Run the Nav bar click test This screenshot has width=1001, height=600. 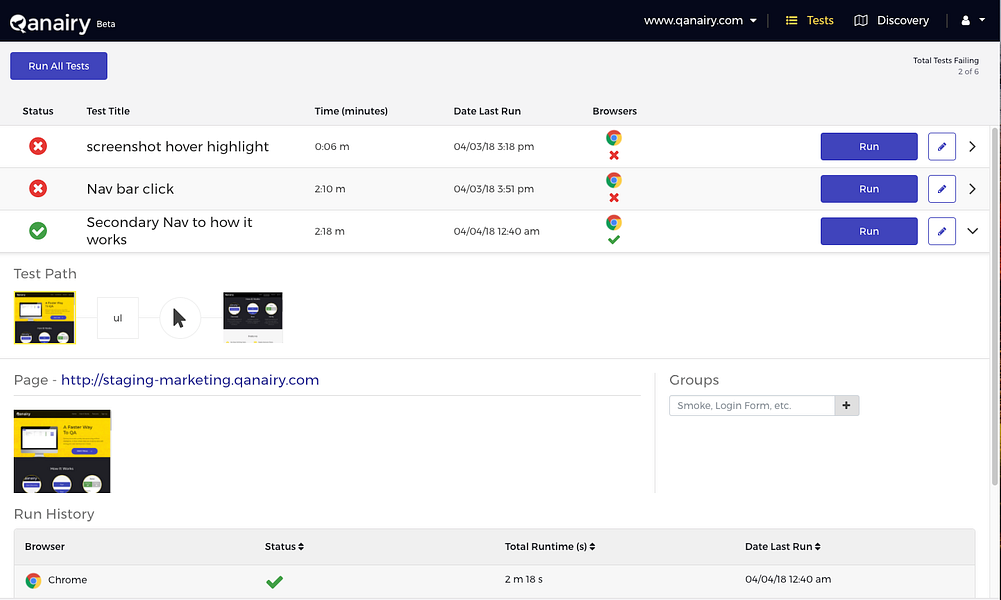point(869,189)
